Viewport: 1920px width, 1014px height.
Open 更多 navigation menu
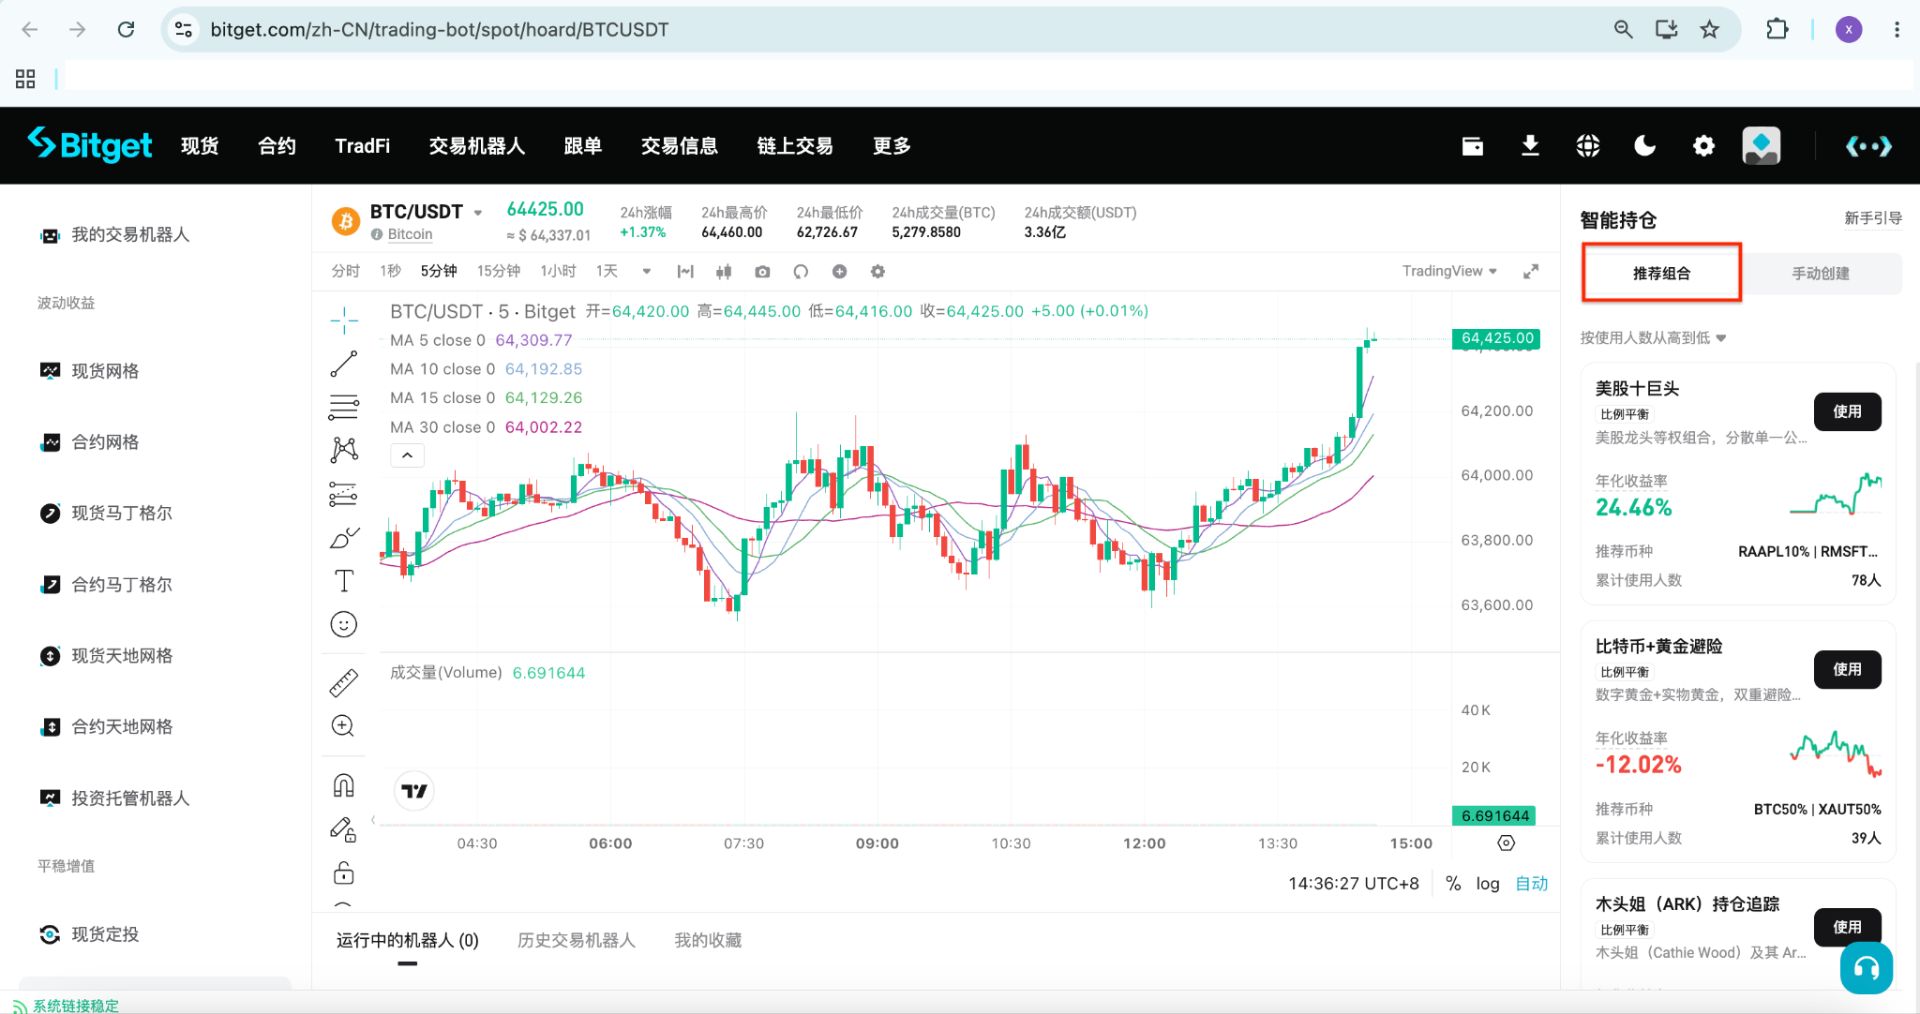[x=891, y=146]
